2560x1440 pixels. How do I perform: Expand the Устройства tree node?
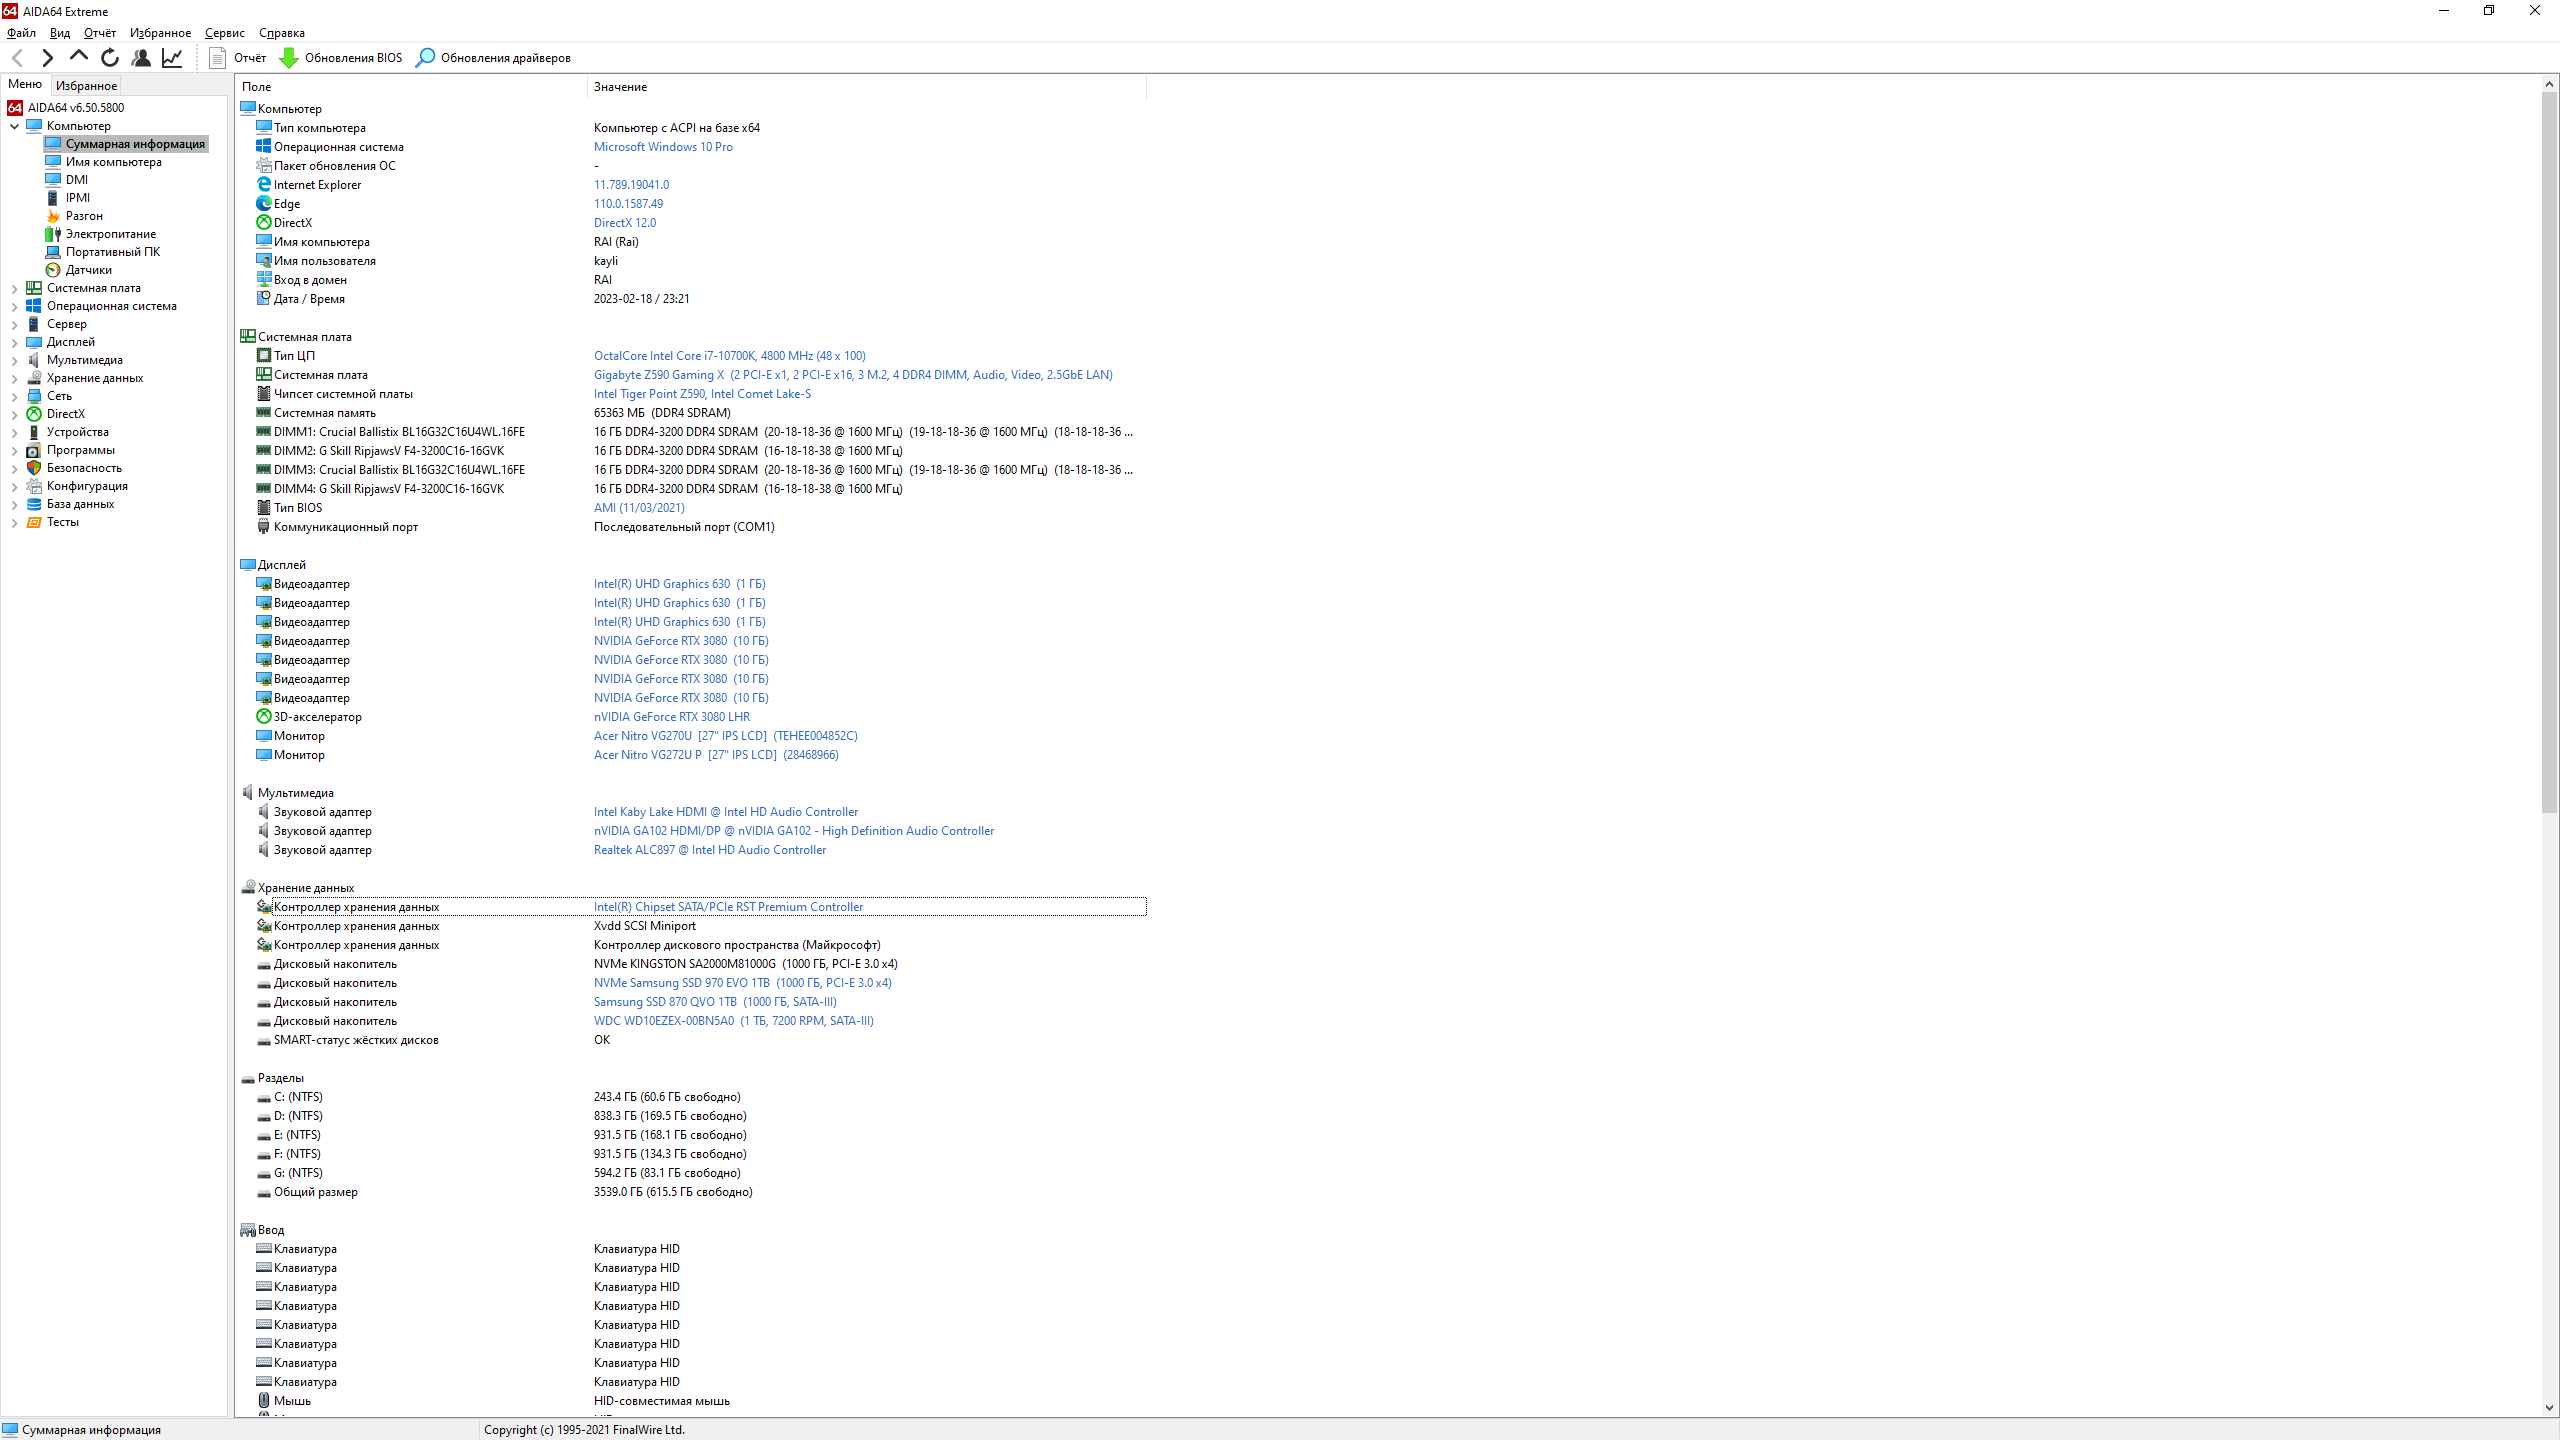15,432
